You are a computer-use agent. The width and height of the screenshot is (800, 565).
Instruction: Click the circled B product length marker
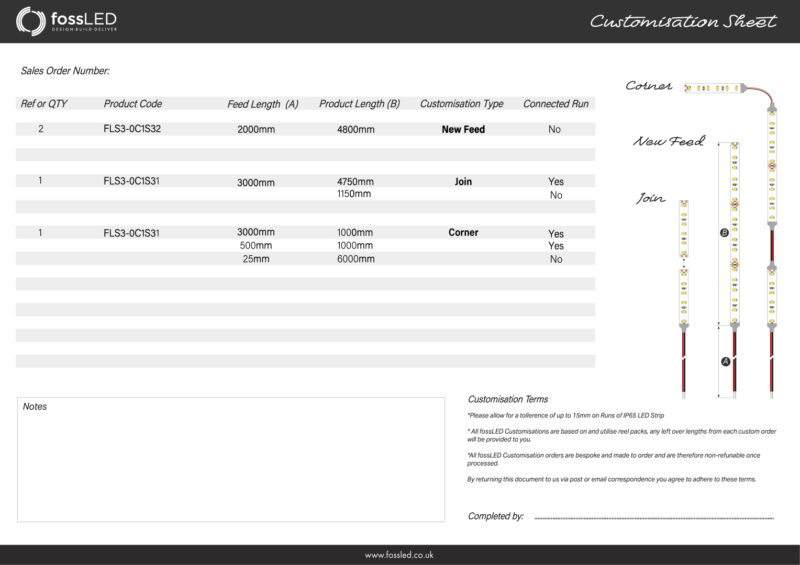(724, 233)
